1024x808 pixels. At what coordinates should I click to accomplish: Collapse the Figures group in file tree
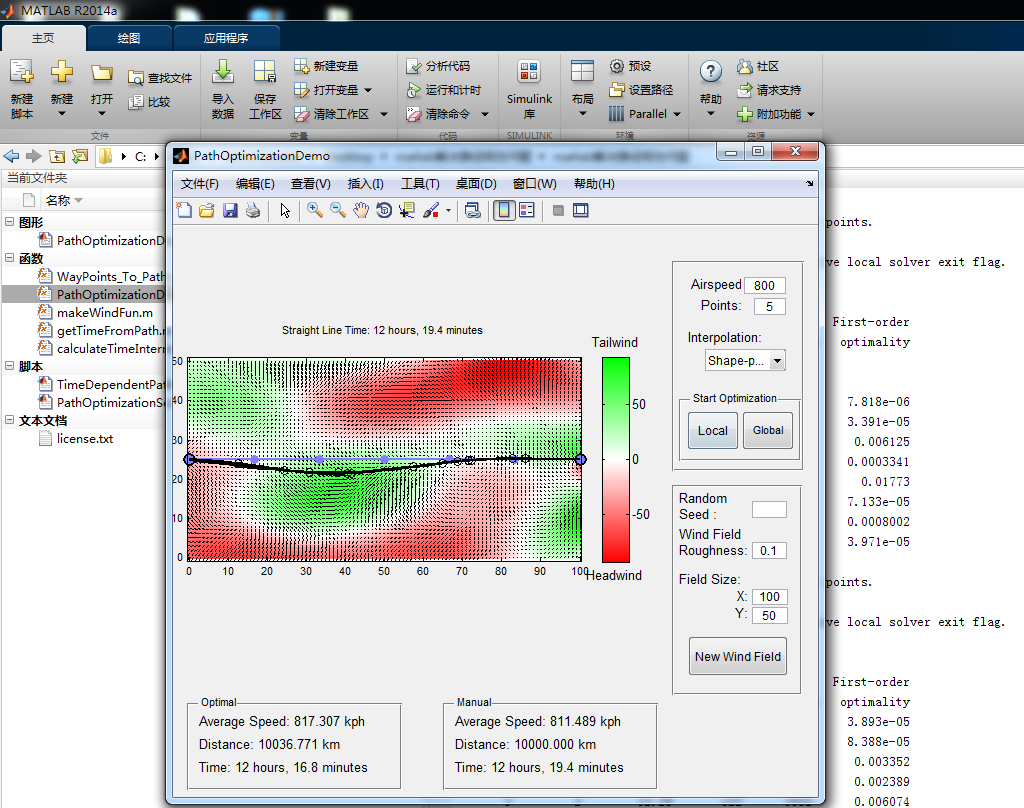[x=9, y=222]
